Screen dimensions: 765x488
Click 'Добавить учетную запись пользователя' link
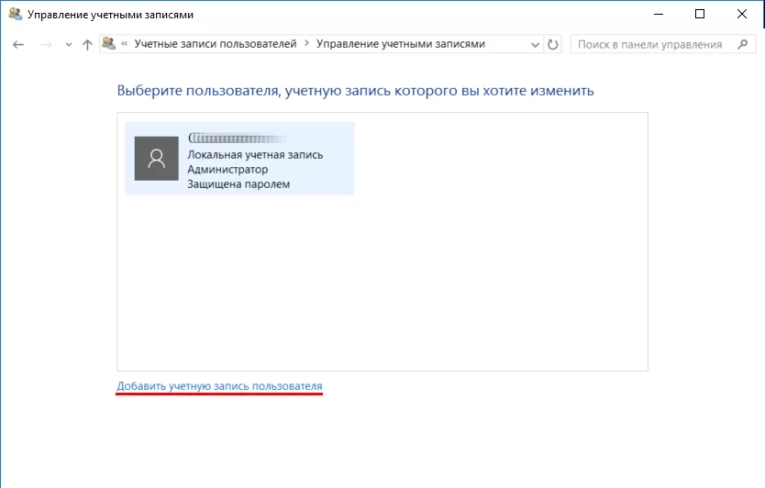pos(219,385)
